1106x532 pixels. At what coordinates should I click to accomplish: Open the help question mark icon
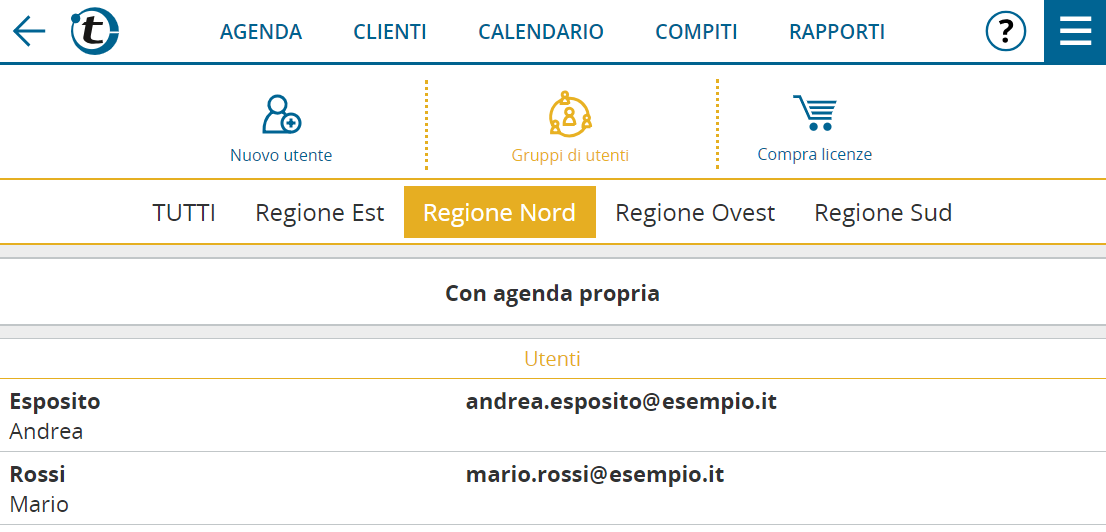pos(1005,32)
